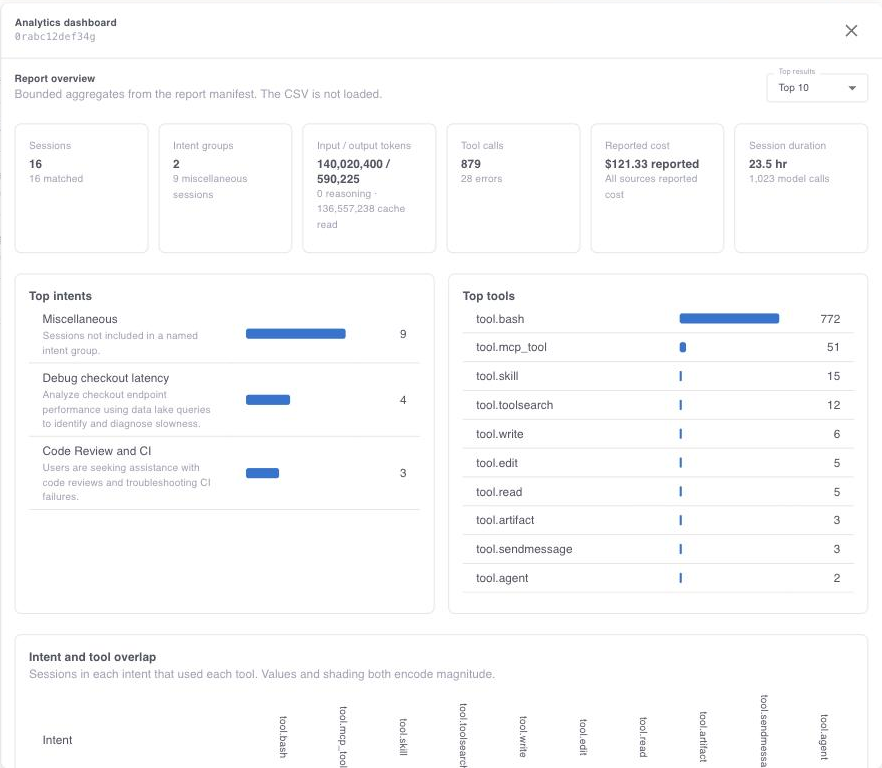The width and height of the screenshot is (882, 768).
Task: Click the Tool calls card showing 879
Action: [x=513, y=188]
